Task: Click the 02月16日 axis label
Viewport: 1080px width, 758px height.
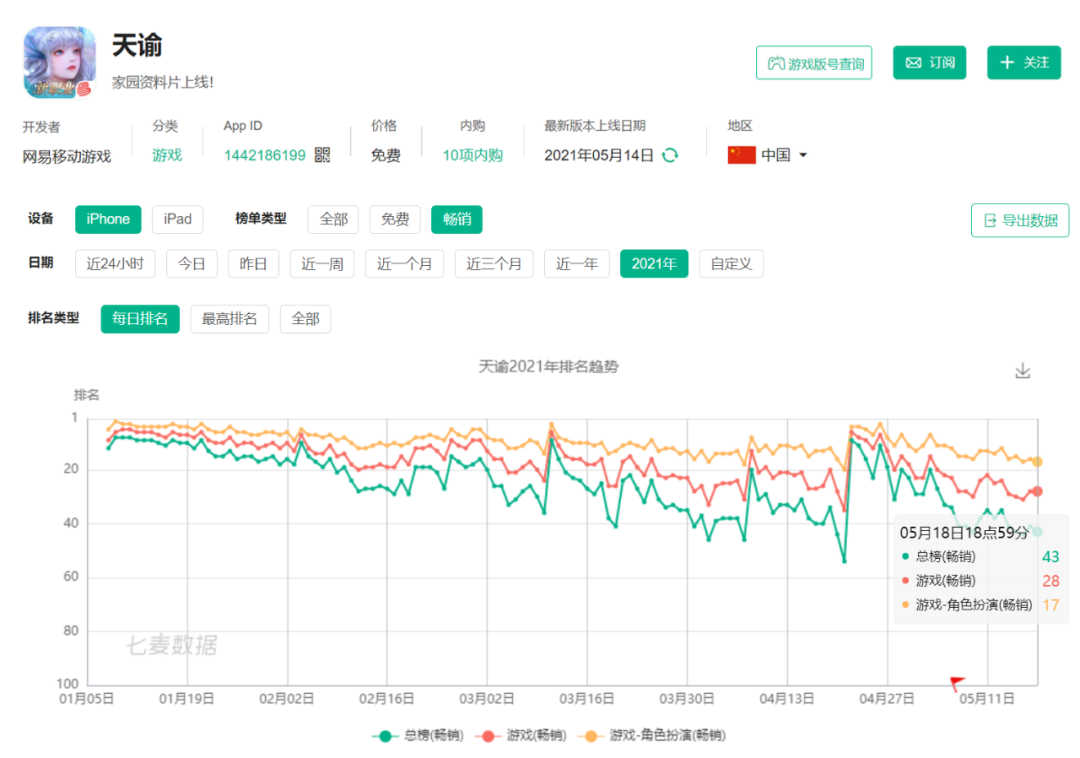Action: (386, 699)
